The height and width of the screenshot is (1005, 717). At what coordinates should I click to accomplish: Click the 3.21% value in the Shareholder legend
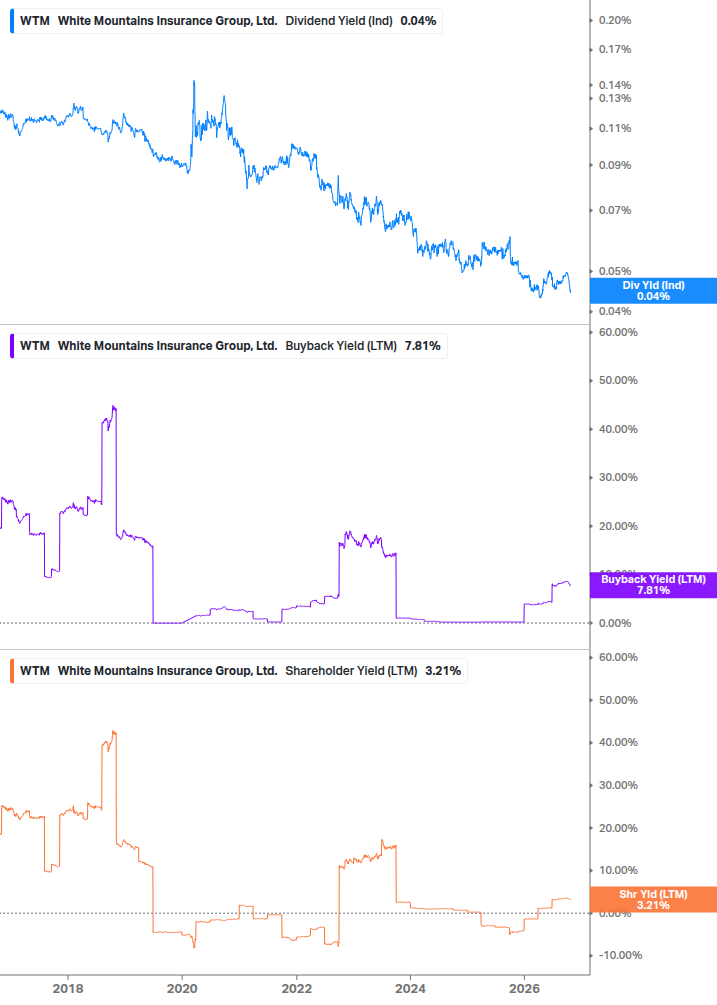pyautogui.click(x=443, y=671)
